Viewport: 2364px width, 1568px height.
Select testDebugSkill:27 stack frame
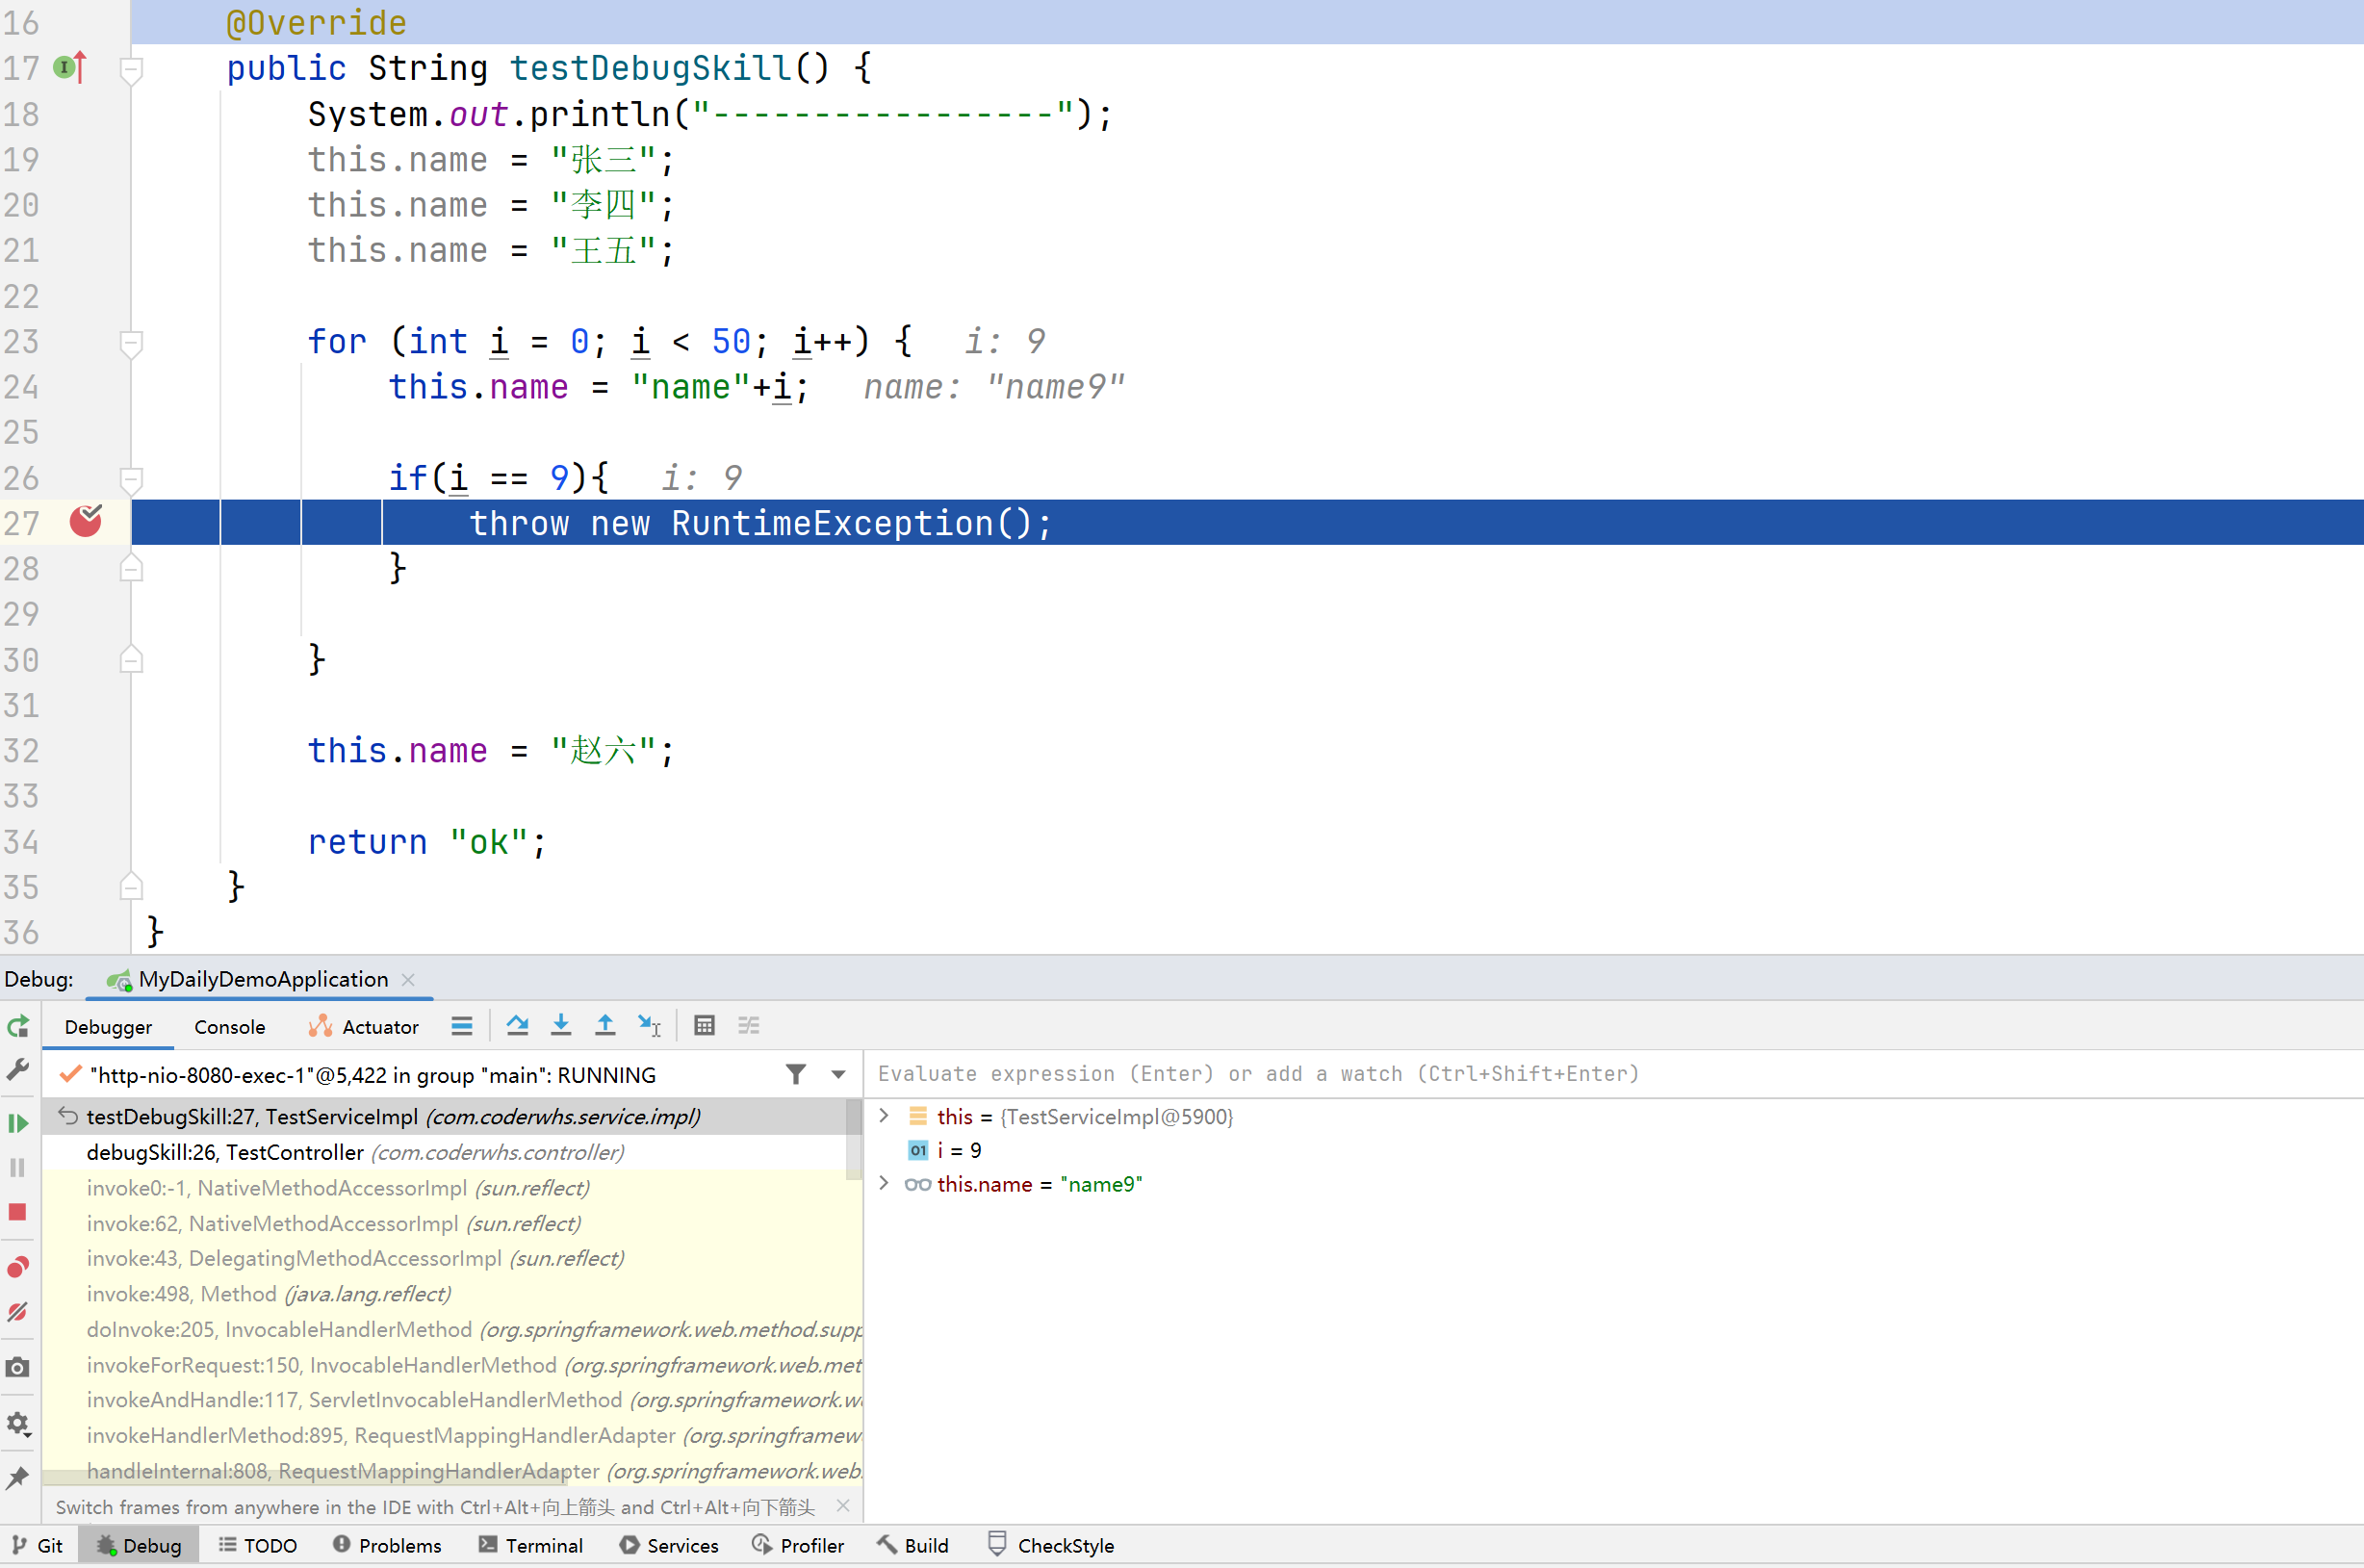point(445,1116)
